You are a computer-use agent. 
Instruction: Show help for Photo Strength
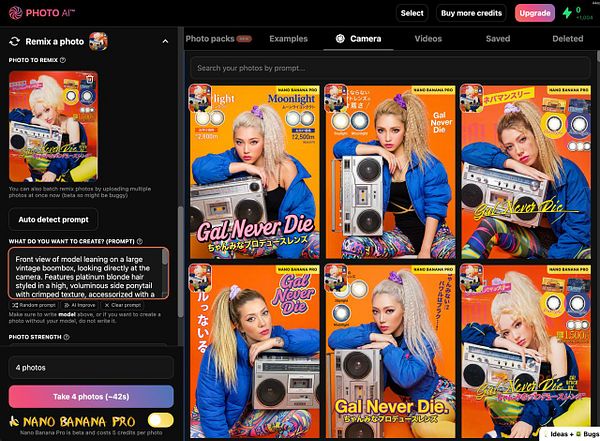click(66, 337)
